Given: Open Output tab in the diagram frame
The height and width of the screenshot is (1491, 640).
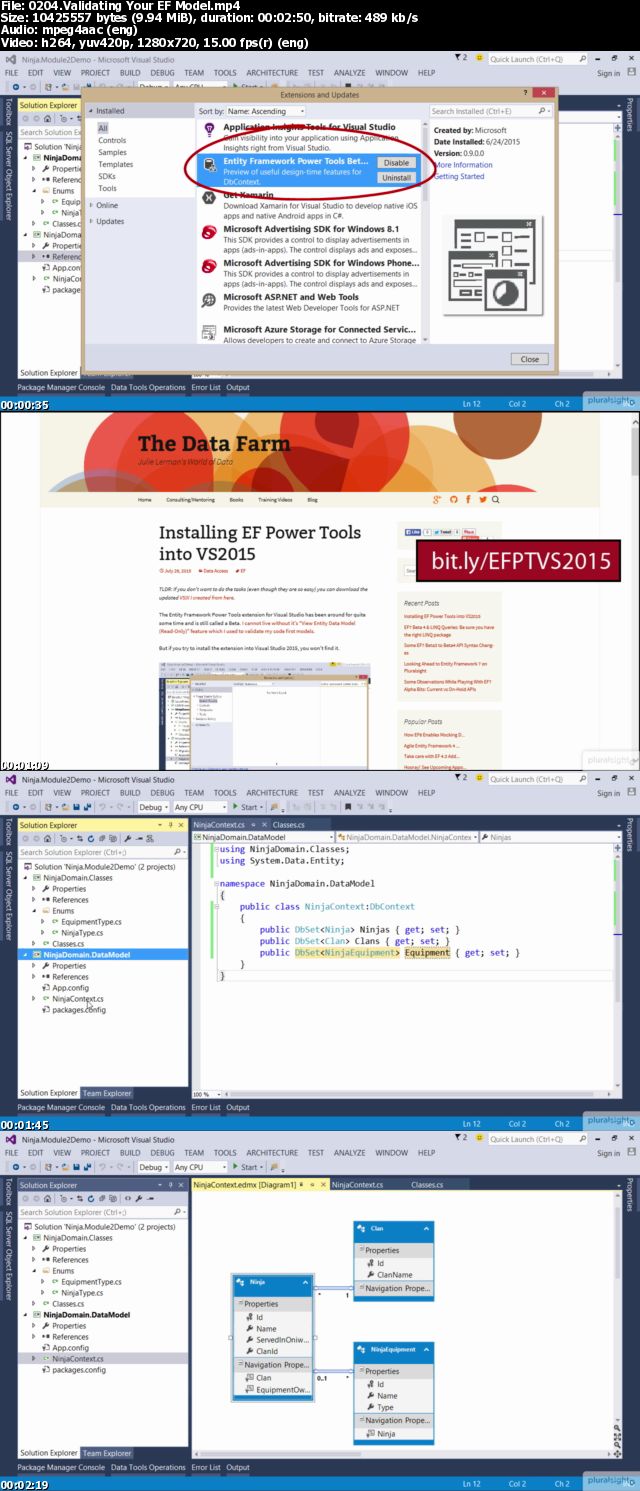Looking at the screenshot, I should (238, 1467).
